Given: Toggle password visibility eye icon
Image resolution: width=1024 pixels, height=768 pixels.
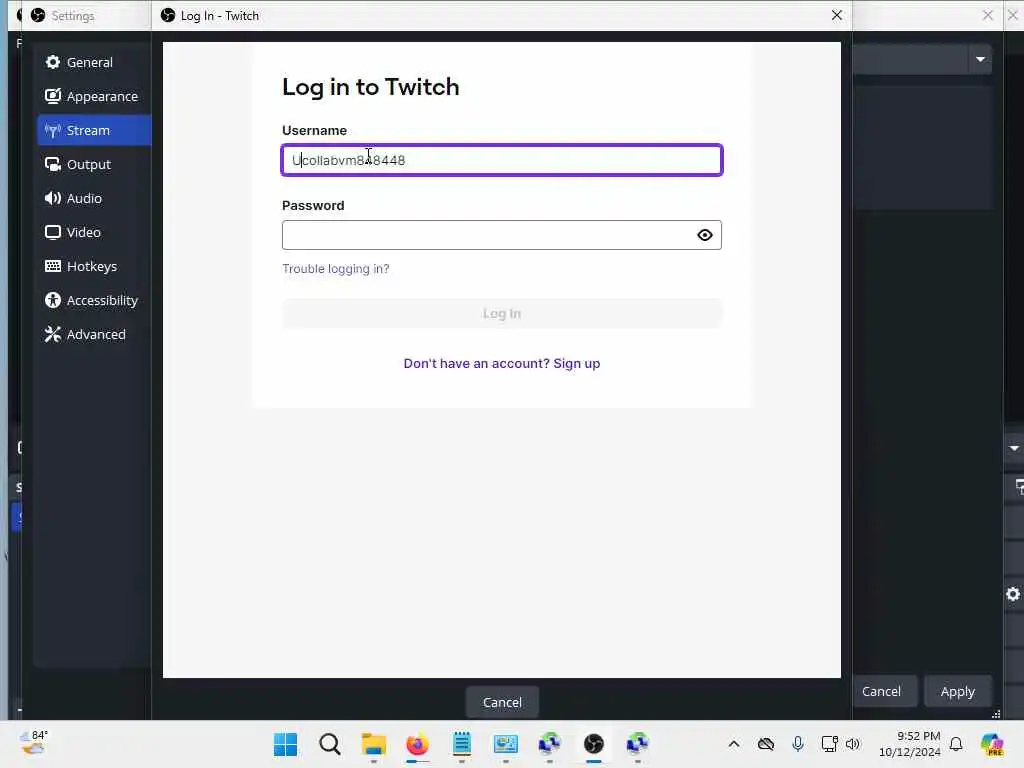Looking at the screenshot, I should [x=705, y=235].
